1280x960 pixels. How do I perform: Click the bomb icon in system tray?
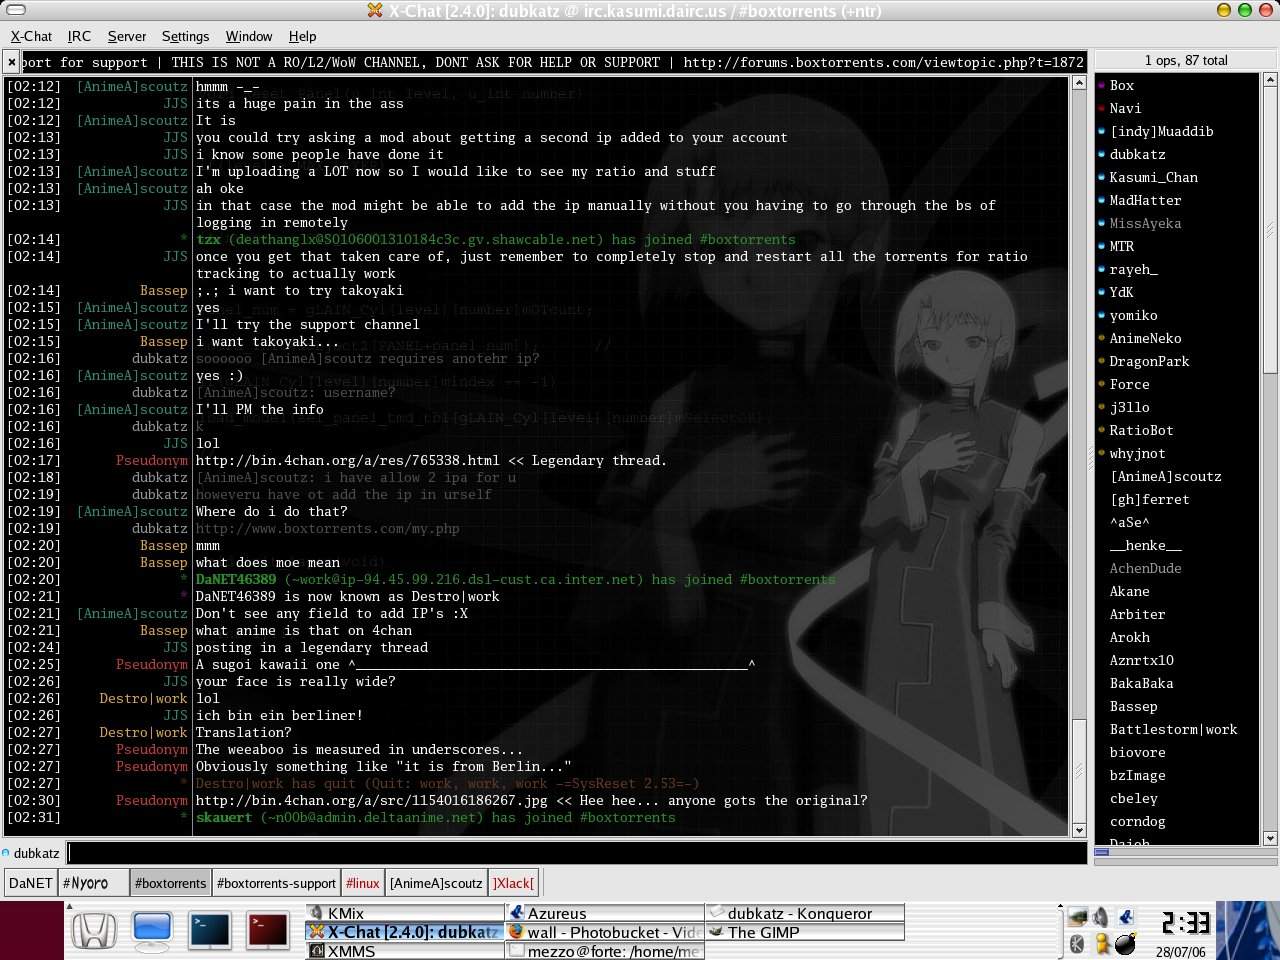1126,943
